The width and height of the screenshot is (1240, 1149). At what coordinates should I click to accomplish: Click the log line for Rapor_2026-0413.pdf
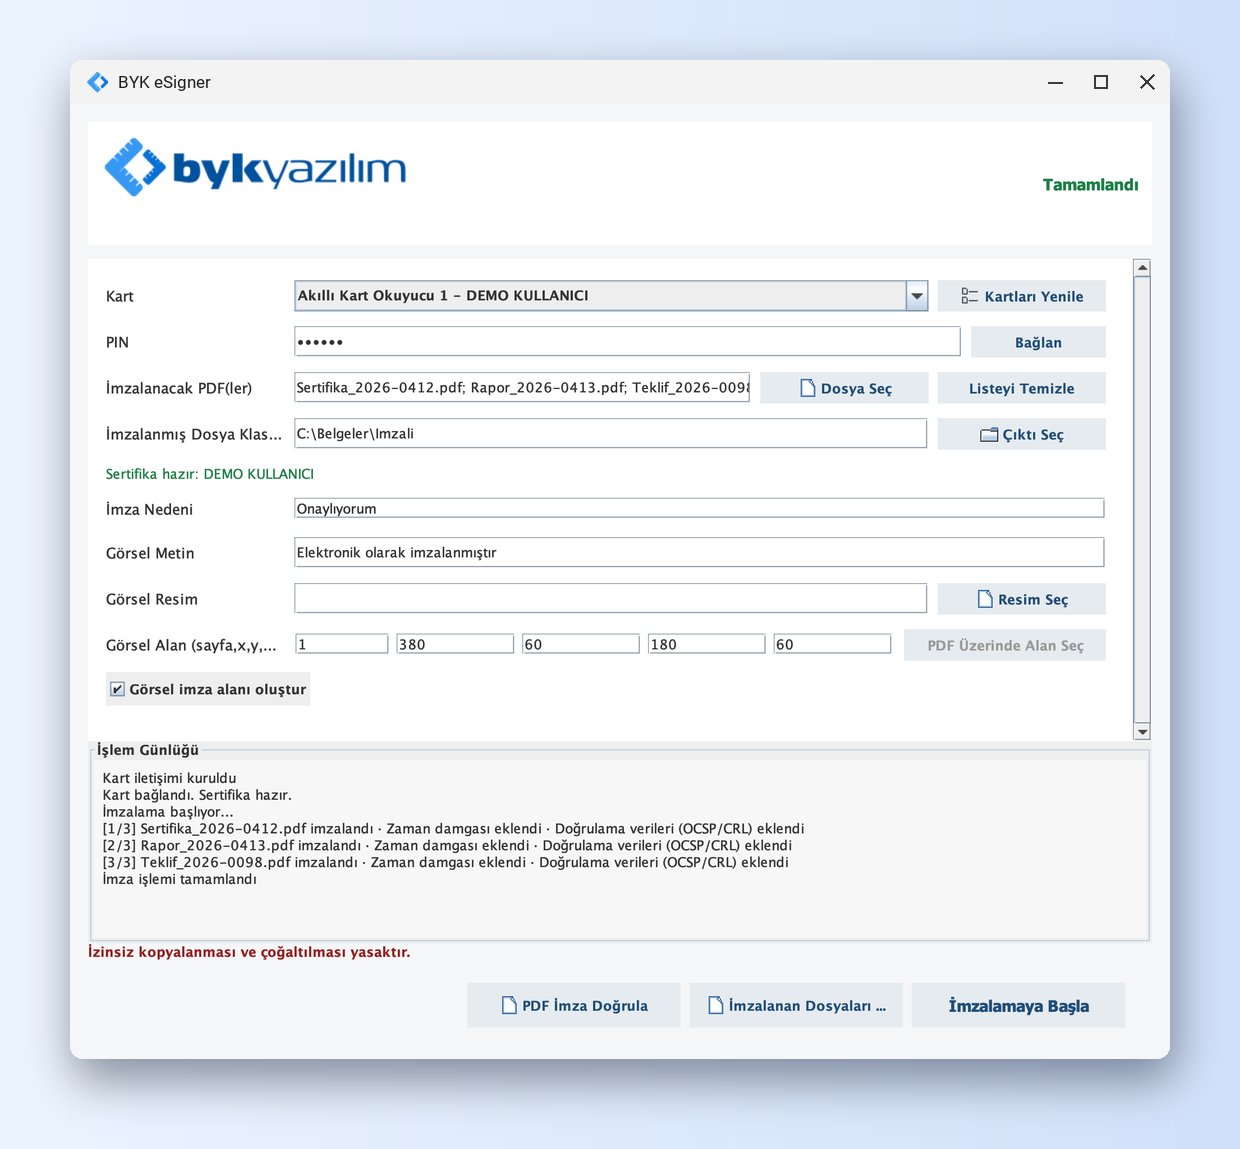tap(447, 845)
